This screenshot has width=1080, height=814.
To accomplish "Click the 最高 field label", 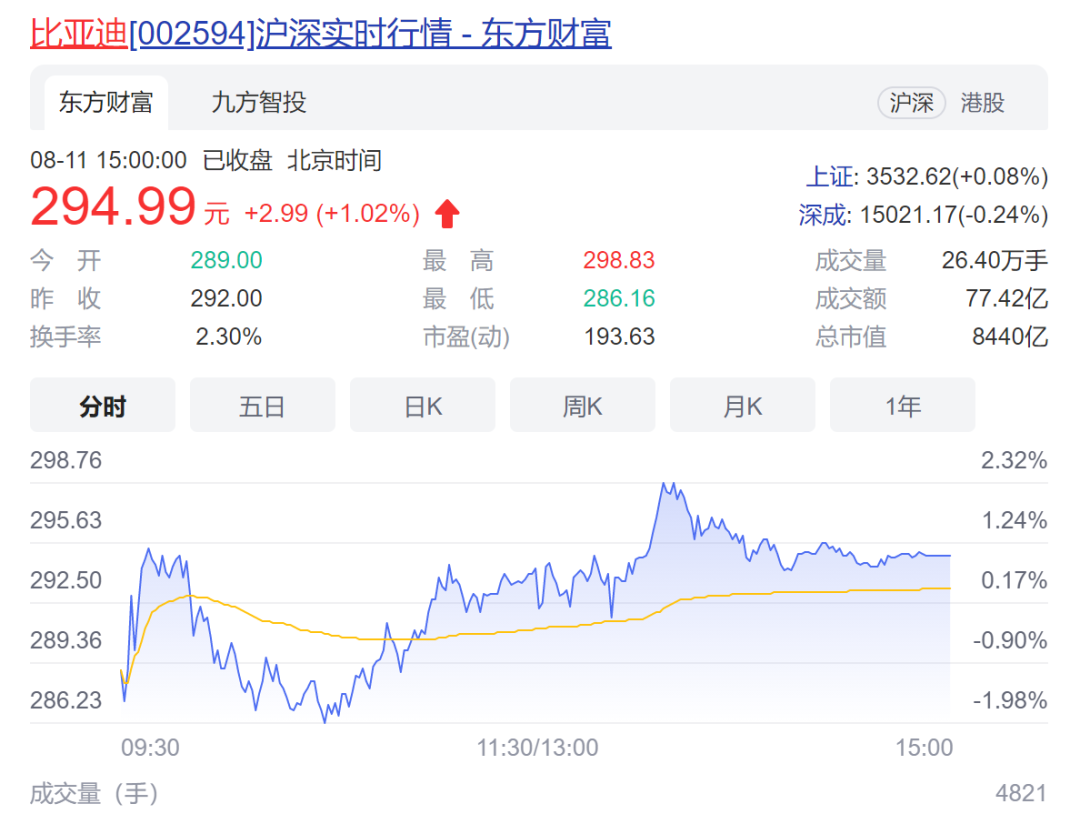I will coord(458,260).
